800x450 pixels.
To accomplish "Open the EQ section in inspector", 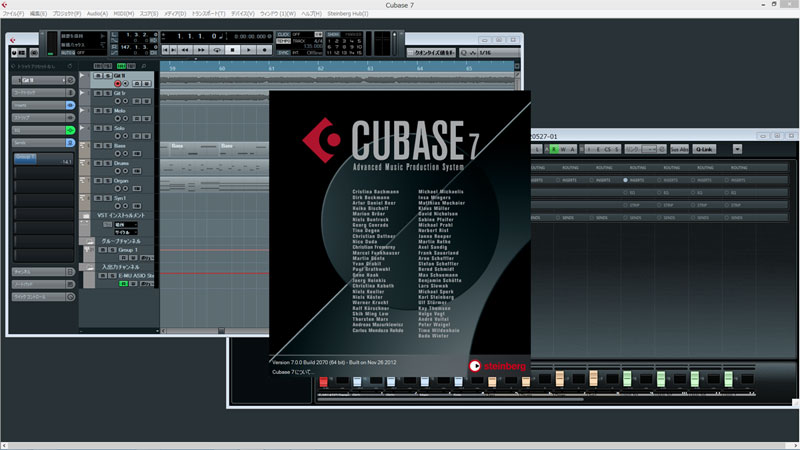I will pos(39,130).
